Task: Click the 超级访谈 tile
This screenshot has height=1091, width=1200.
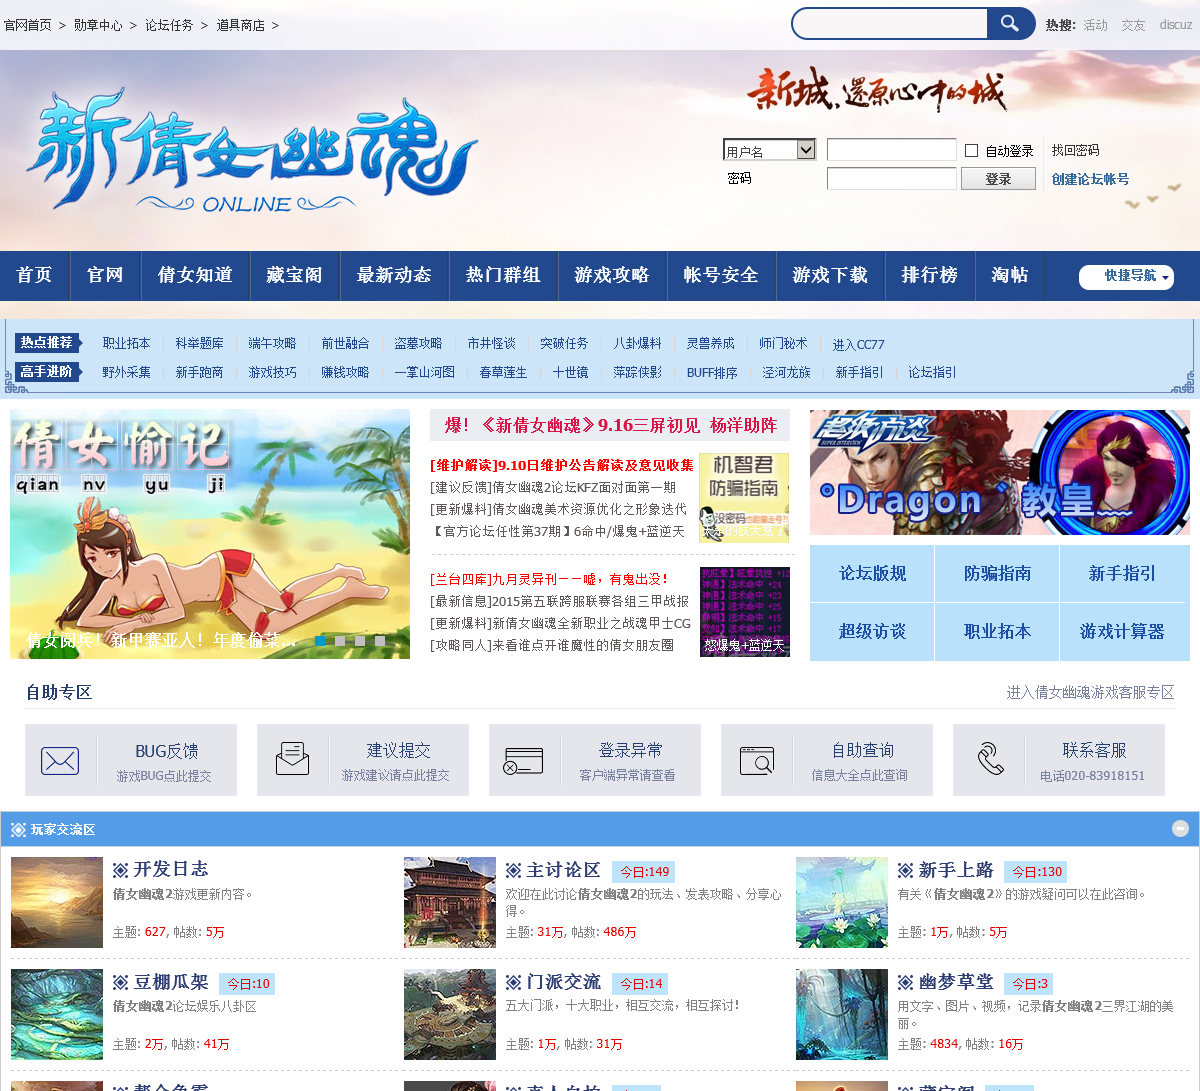Action: 872,631
